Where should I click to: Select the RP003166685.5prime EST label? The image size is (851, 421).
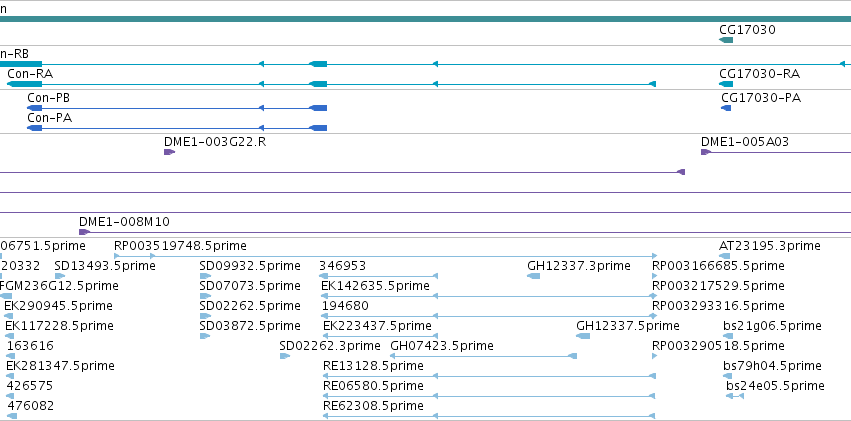[x=719, y=266]
